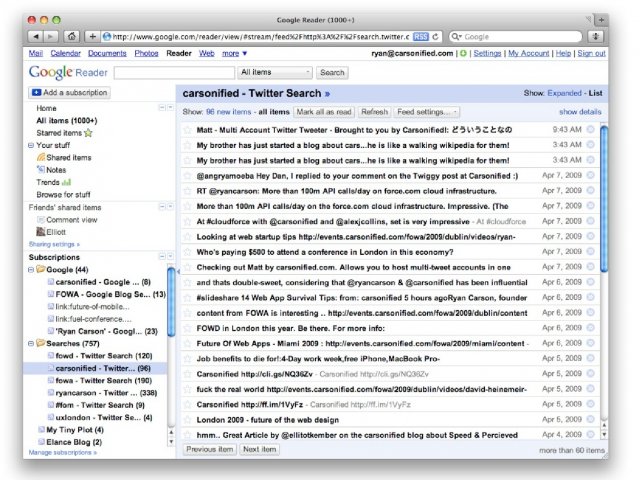Reload page with the refresh arrow icon

(436, 36)
